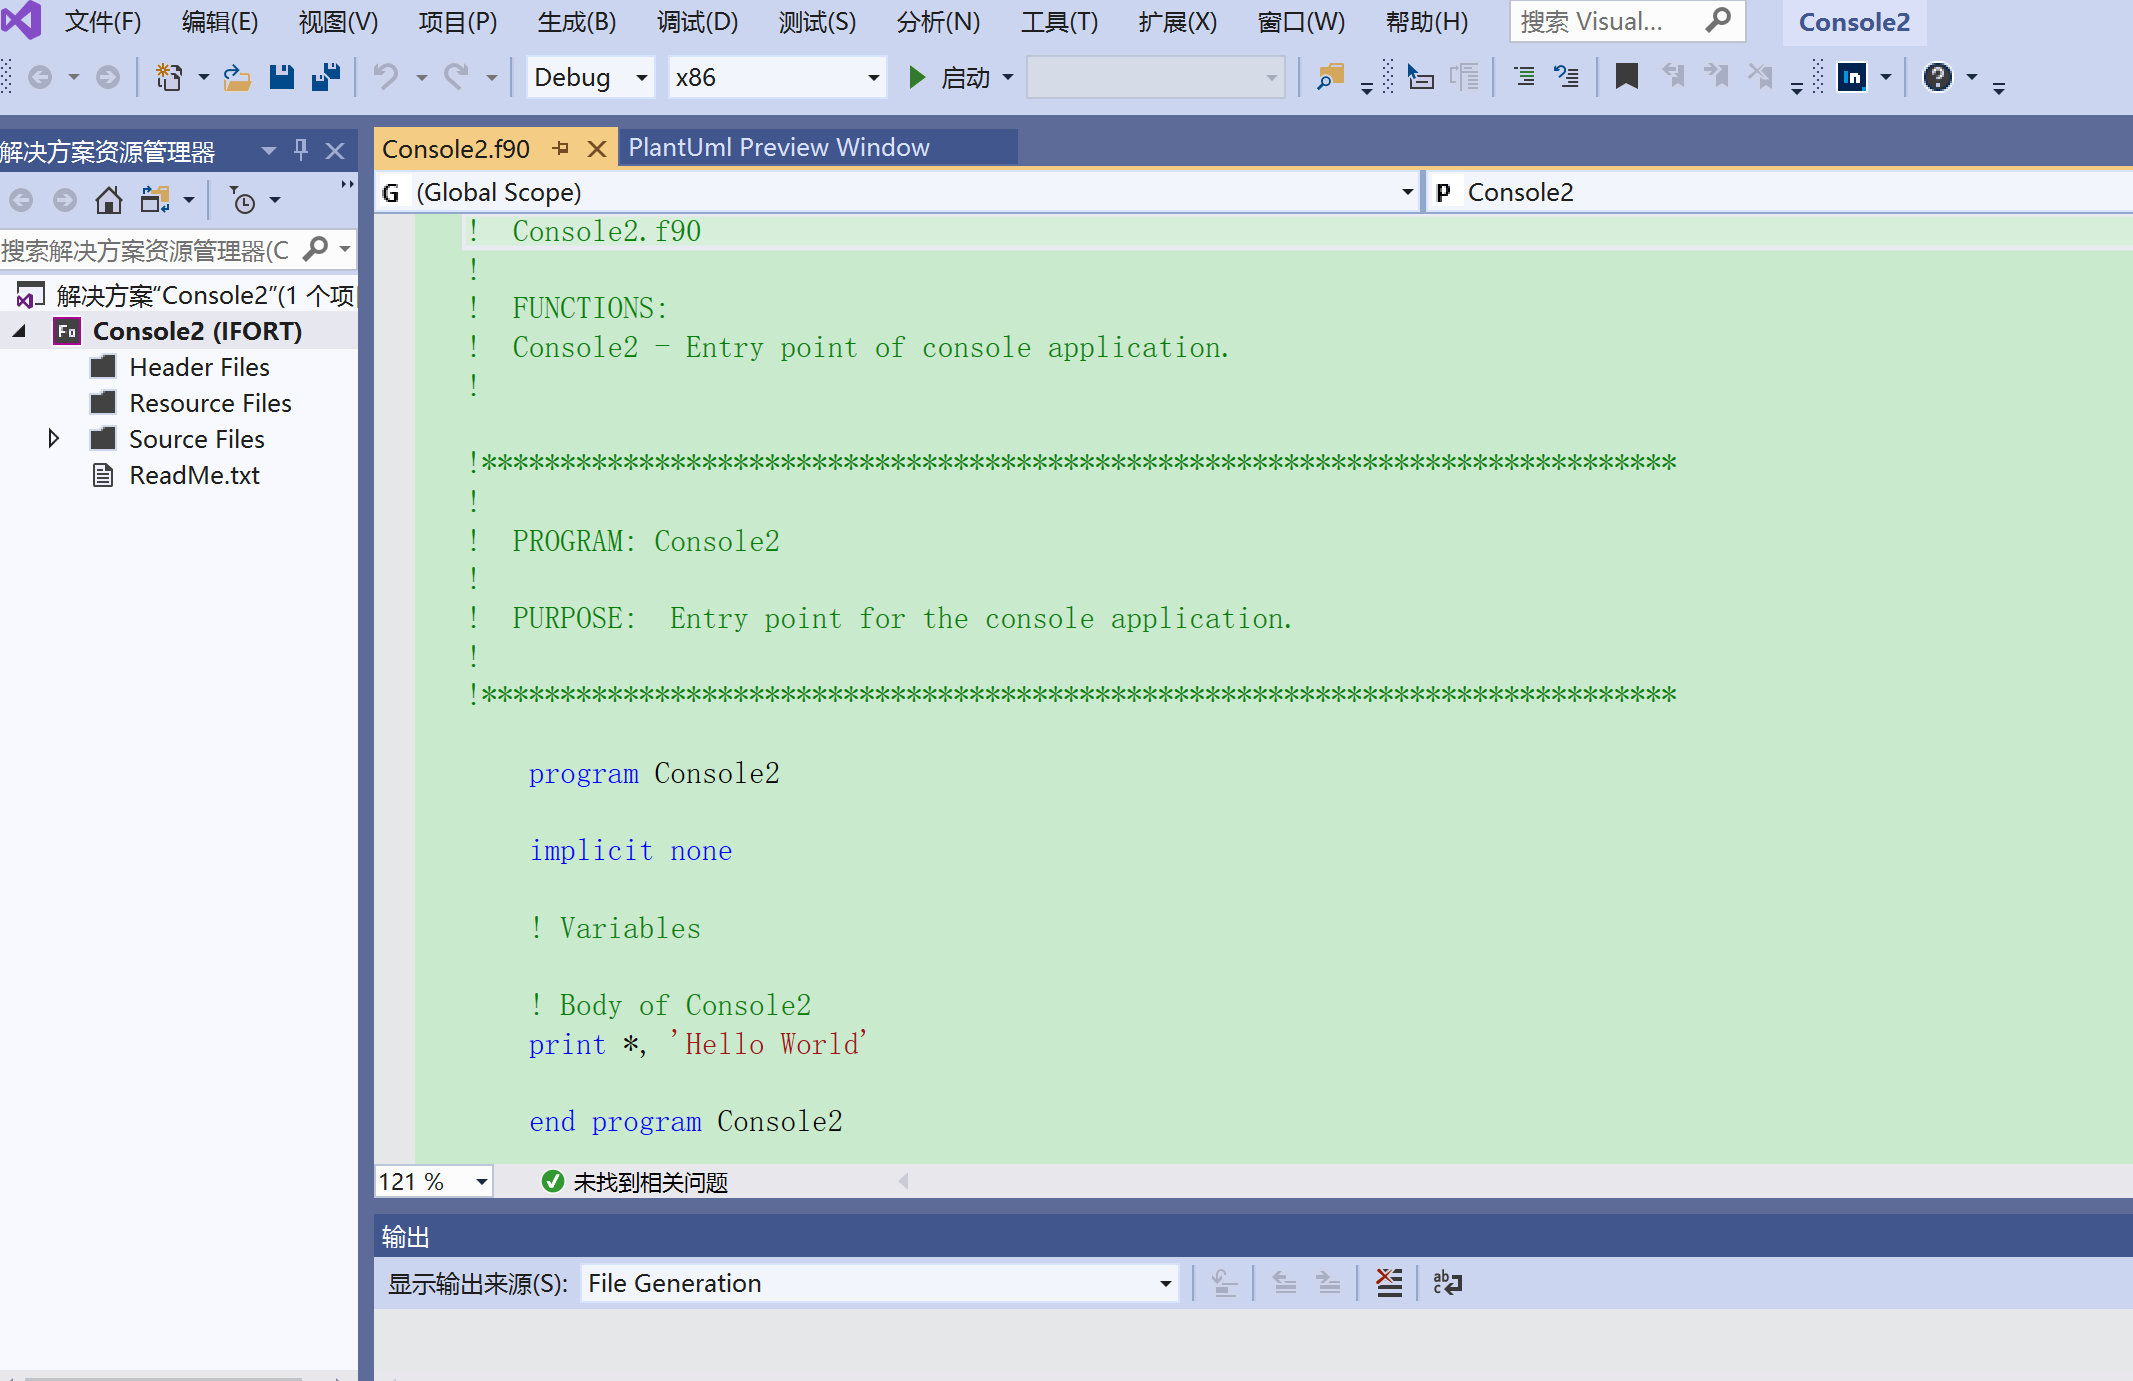Expand the Source Files folder node

point(54,438)
